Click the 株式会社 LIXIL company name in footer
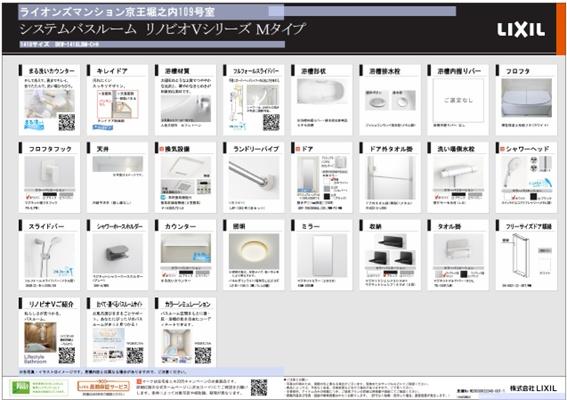Viewport: 567px width, 400px height. (x=533, y=388)
